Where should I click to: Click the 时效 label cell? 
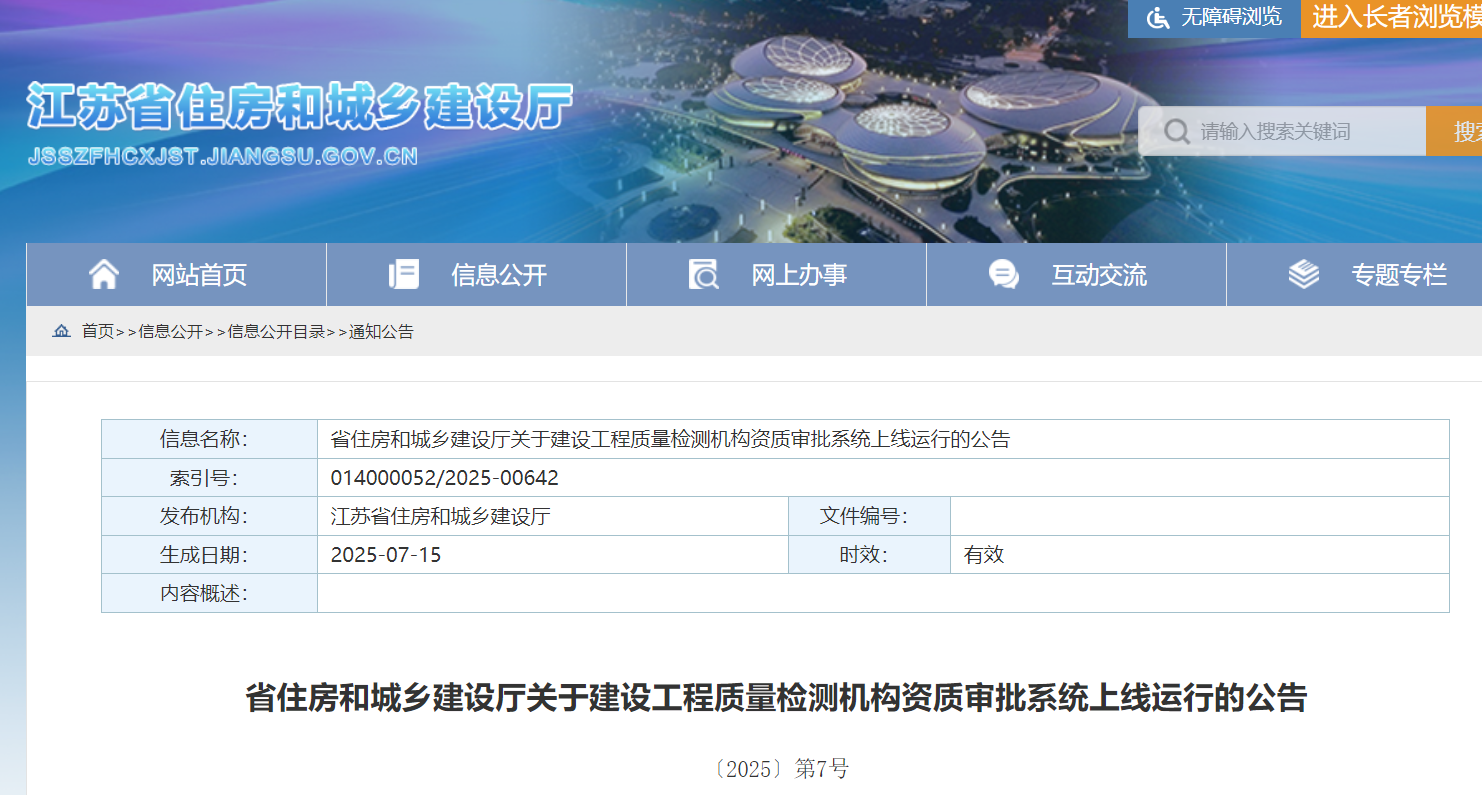click(x=870, y=555)
